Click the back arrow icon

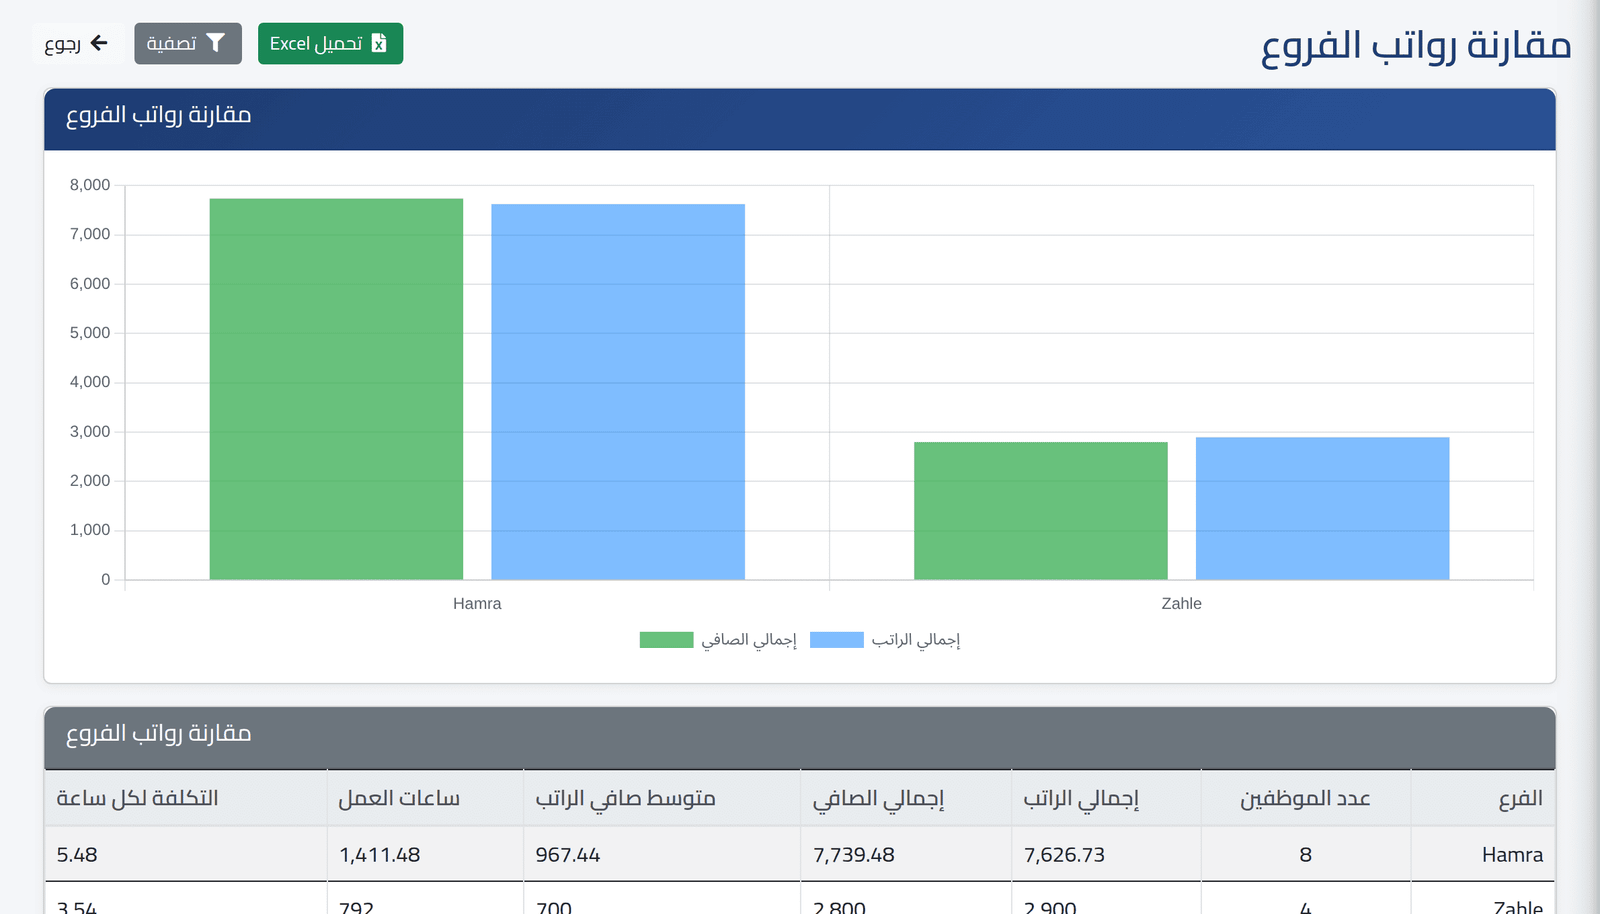click(99, 43)
